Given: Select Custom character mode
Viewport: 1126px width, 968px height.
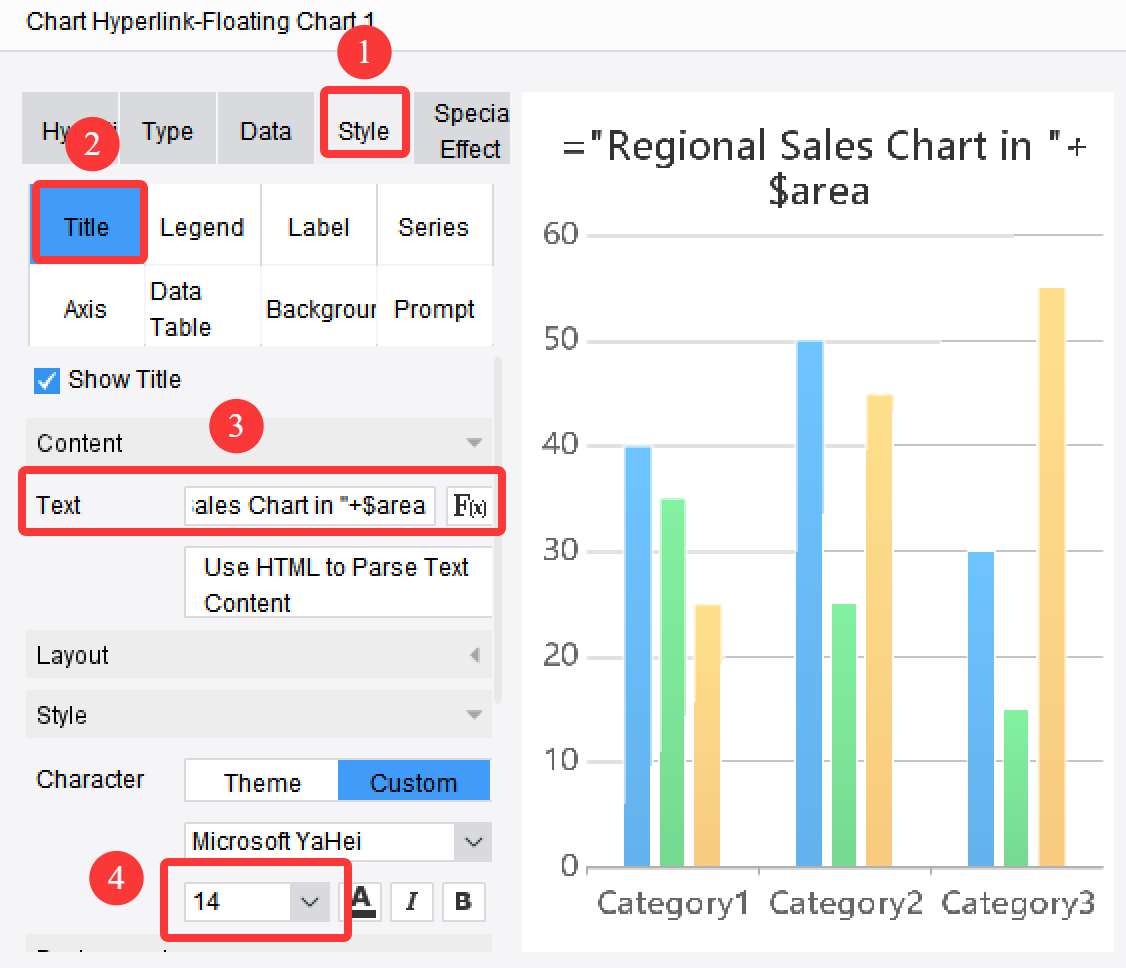Looking at the screenshot, I should [x=414, y=781].
